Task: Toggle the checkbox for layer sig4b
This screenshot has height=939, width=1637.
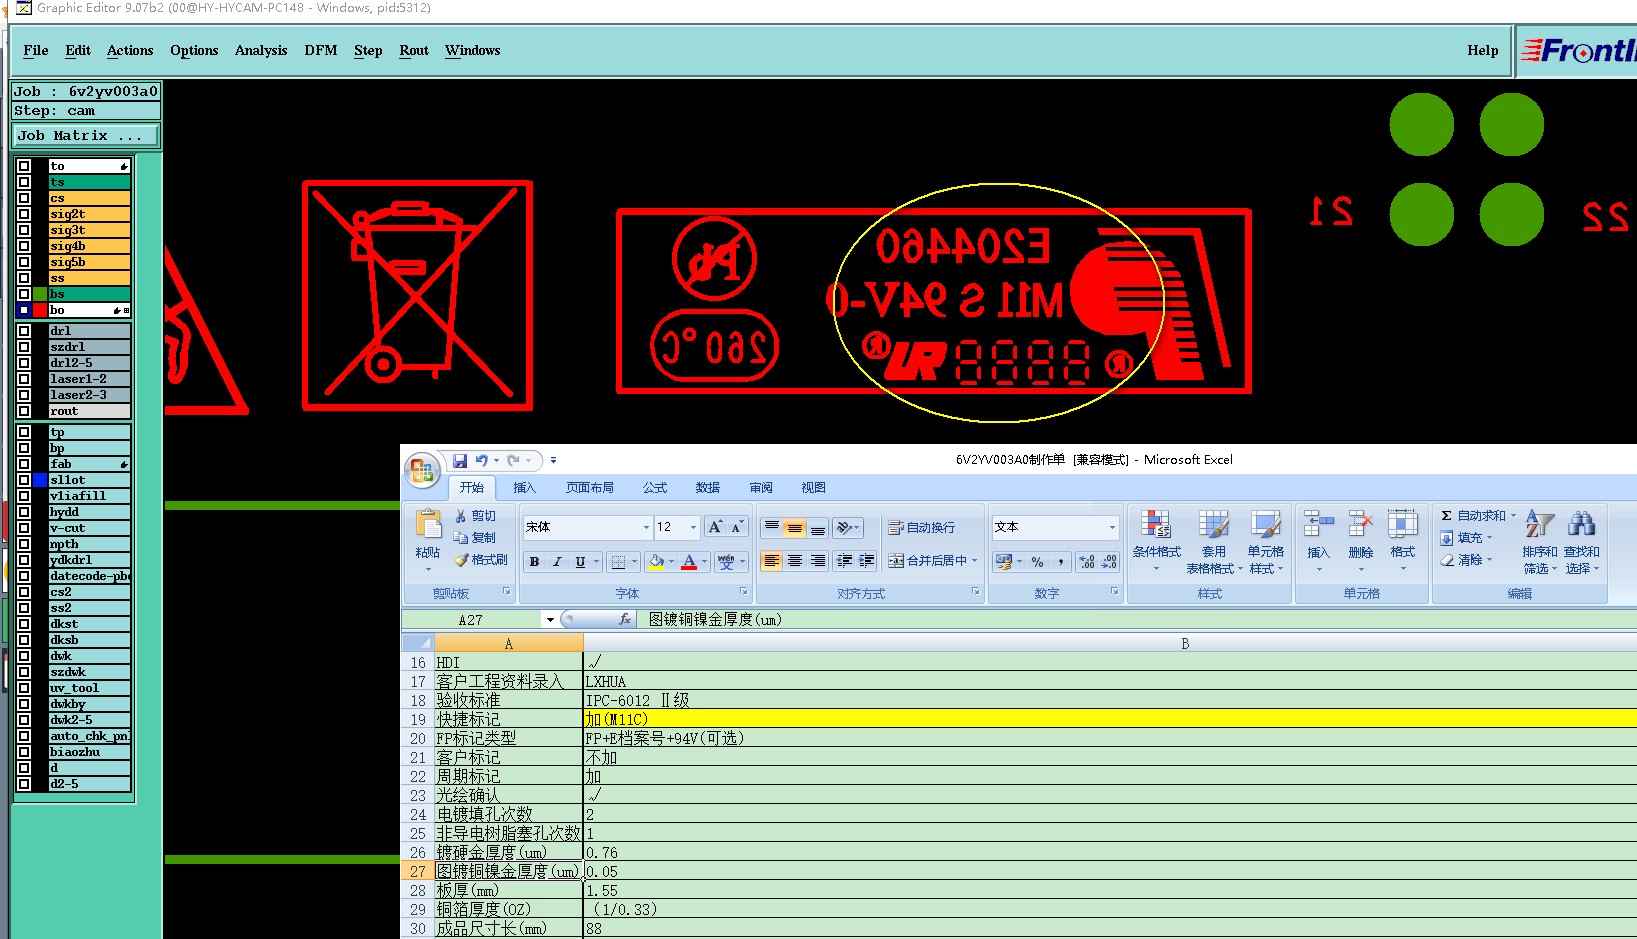Action: pos(24,246)
